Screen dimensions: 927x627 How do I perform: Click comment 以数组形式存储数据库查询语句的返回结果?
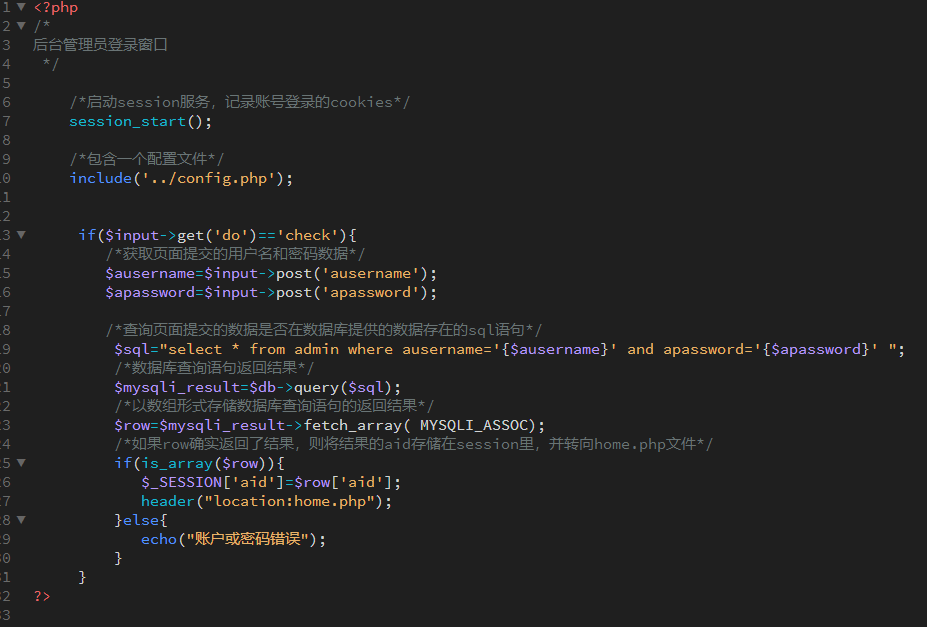coord(274,406)
